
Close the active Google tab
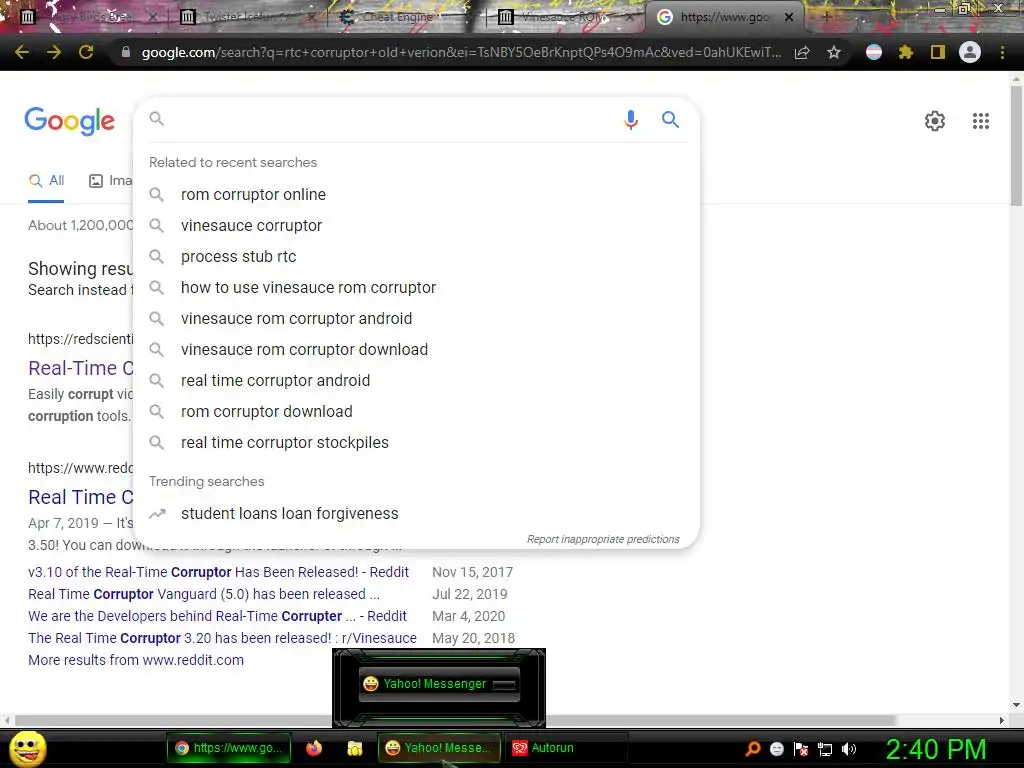(789, 17)
